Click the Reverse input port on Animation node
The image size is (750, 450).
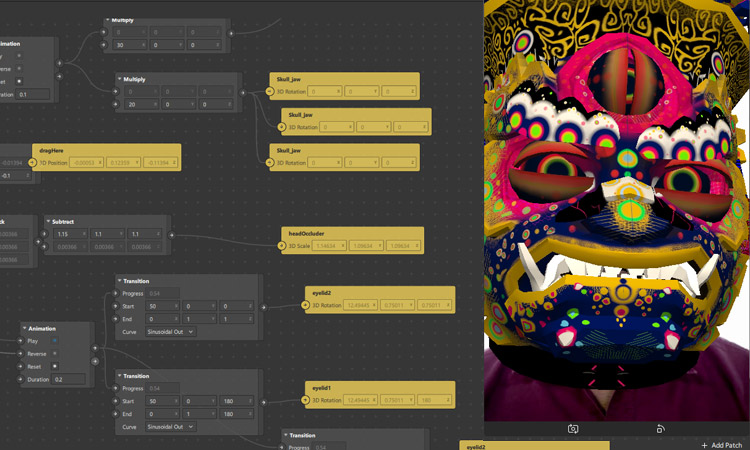coord(20,354)
